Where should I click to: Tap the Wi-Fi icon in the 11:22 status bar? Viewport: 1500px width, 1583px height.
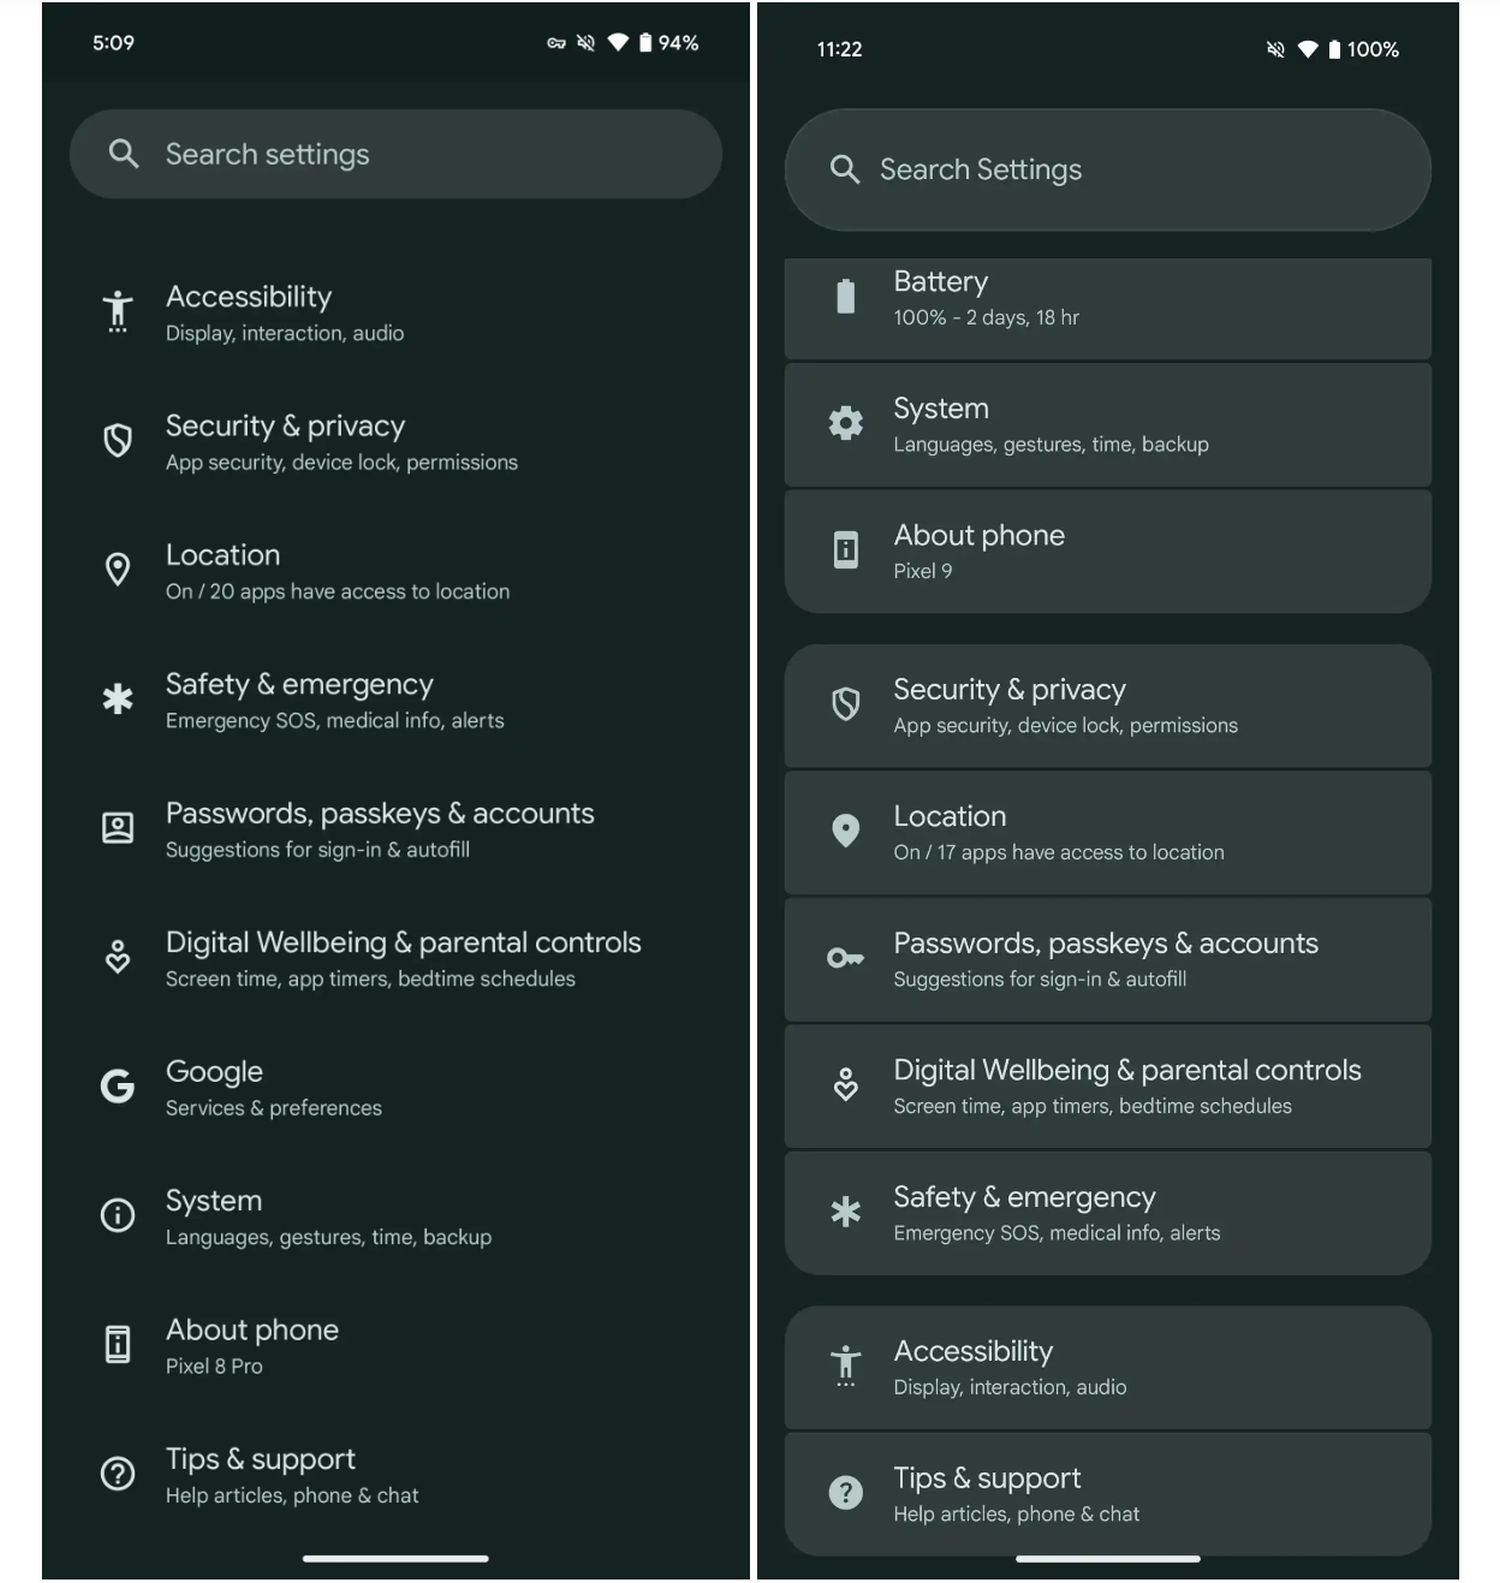point(1307,49)
